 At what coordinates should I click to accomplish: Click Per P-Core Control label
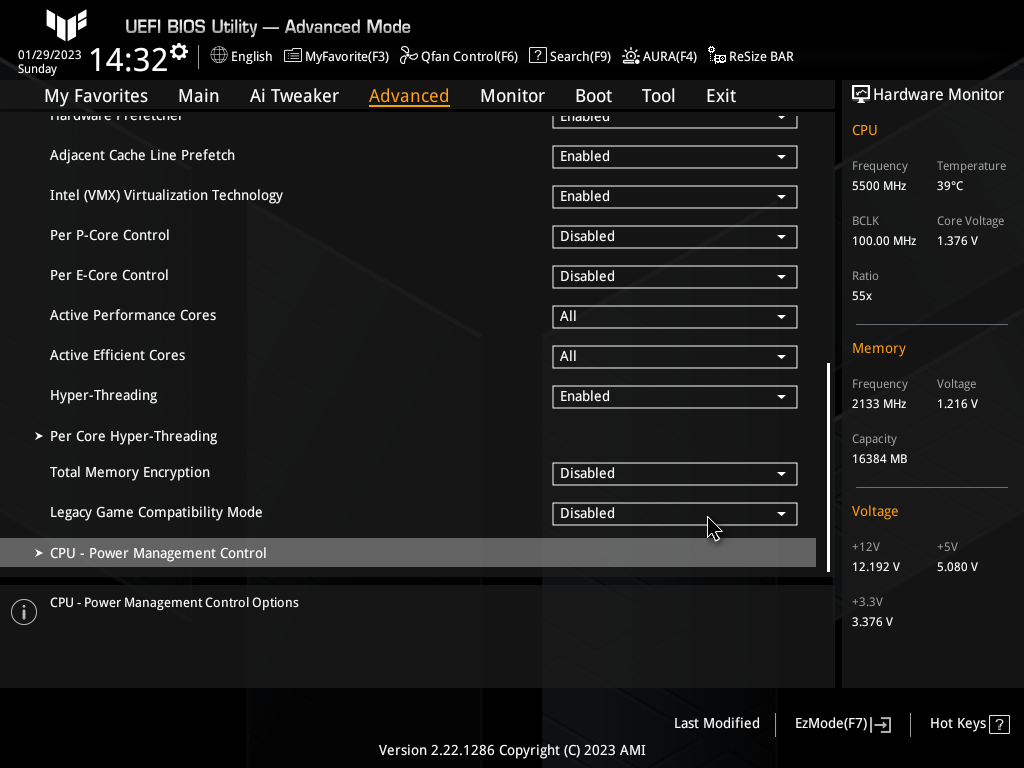click(x=110, y=235)
